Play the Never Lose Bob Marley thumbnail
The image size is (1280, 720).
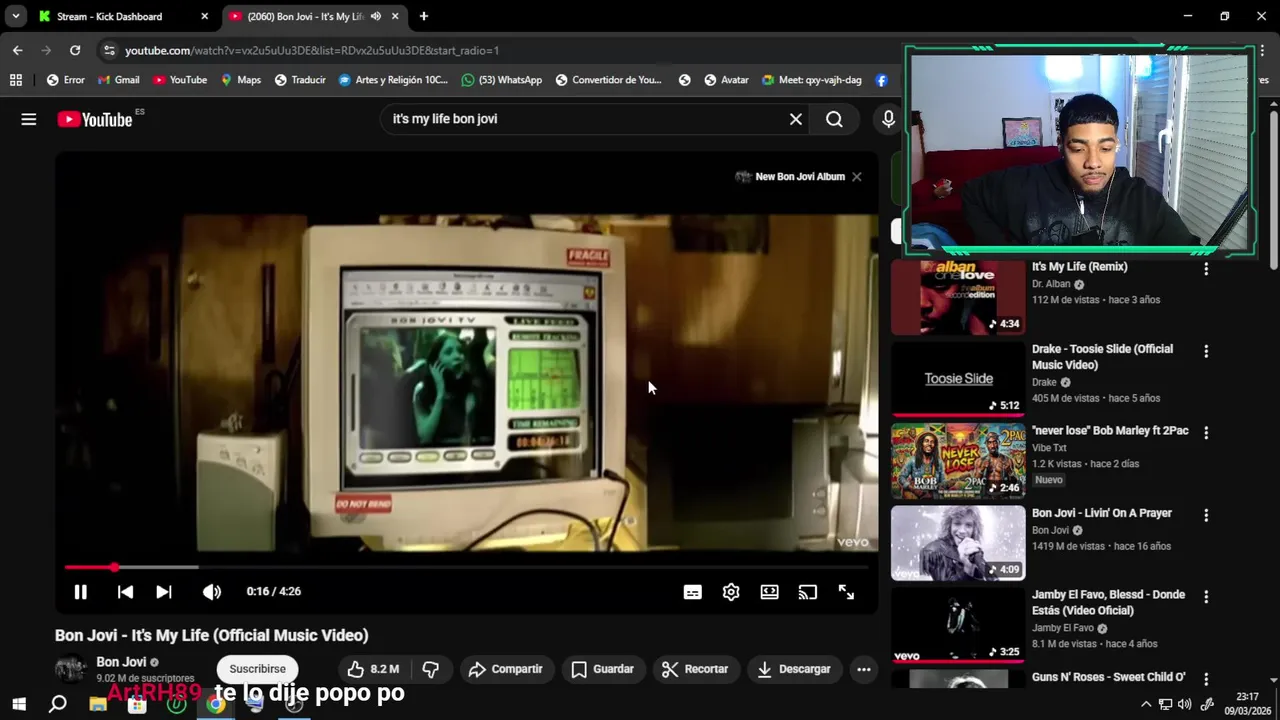958,461
